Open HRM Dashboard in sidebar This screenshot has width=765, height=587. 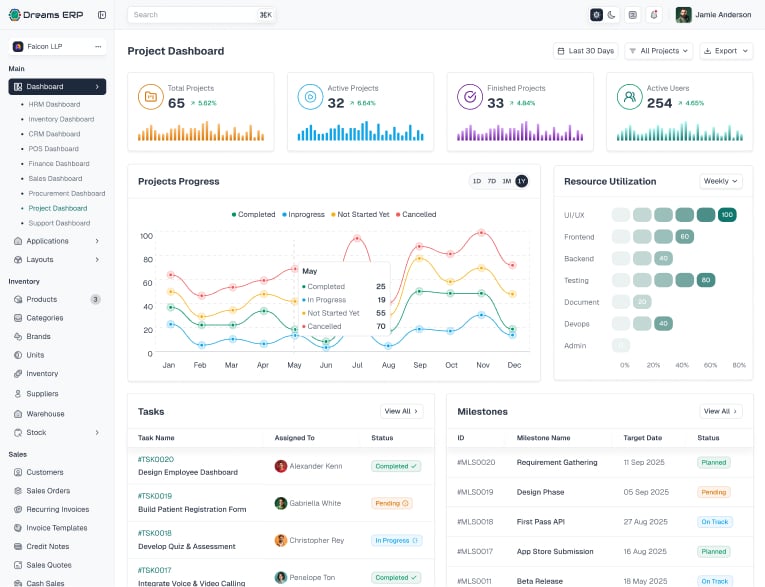[54, 104]
